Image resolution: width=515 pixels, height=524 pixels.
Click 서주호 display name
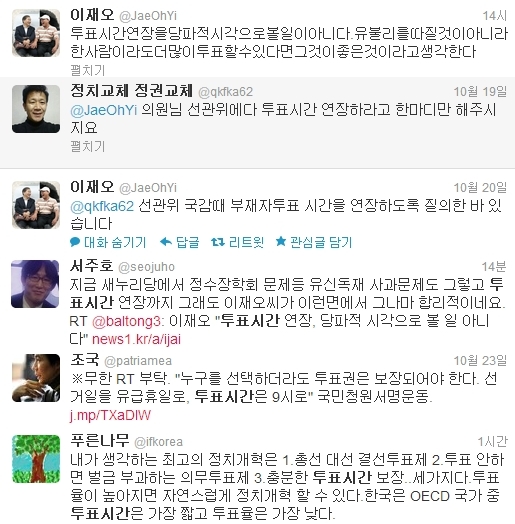point(92,265)
